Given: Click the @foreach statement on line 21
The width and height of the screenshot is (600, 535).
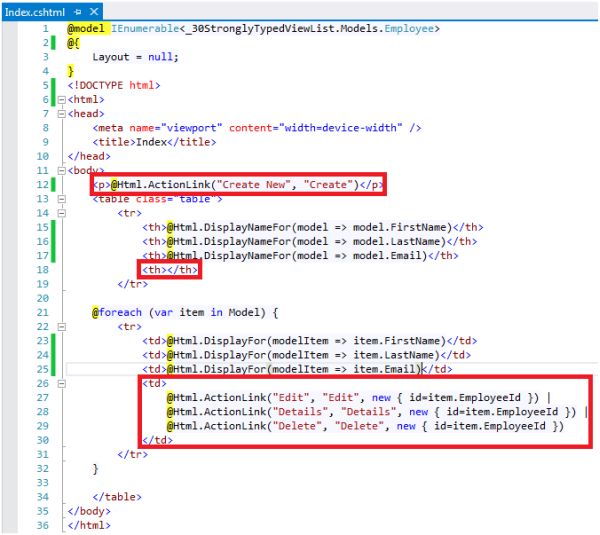Looking at the screenshot, I should point(185,313).
